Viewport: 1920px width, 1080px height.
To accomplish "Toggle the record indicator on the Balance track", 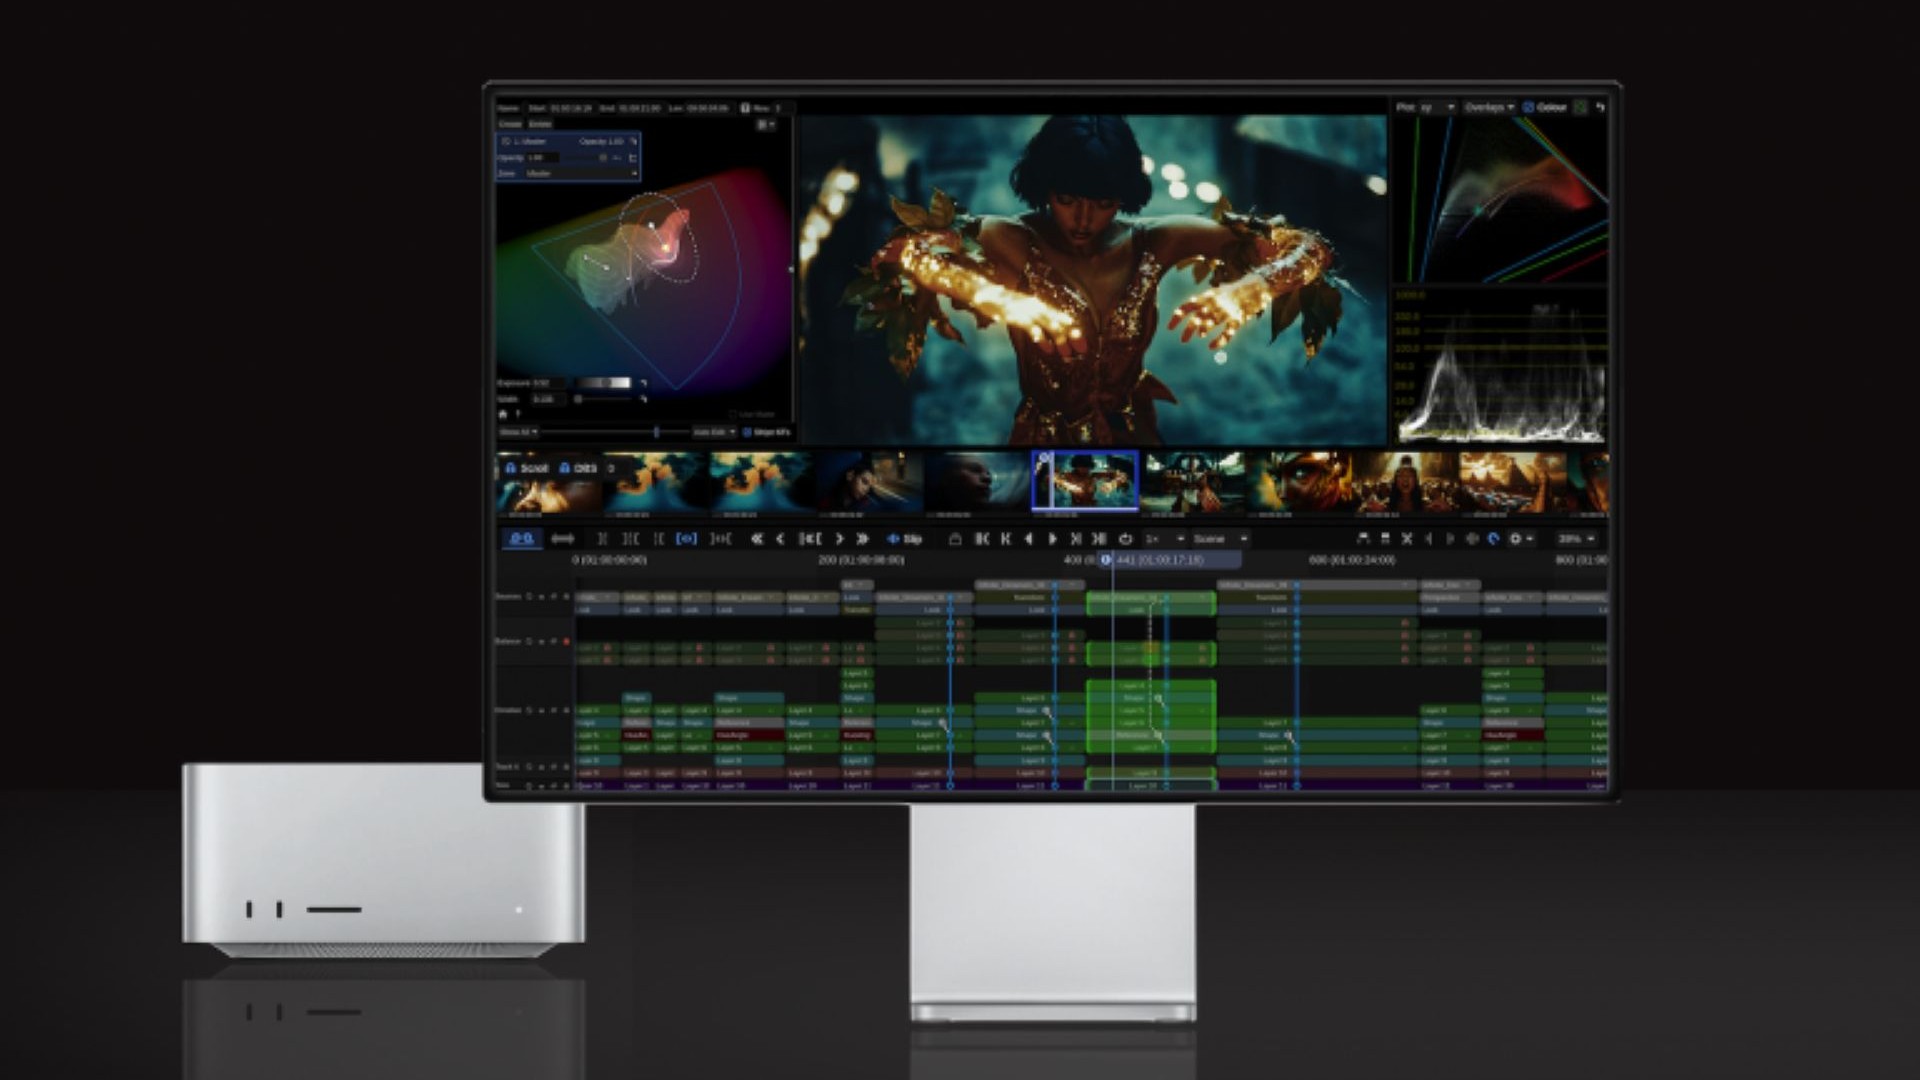I will point(567,641).
